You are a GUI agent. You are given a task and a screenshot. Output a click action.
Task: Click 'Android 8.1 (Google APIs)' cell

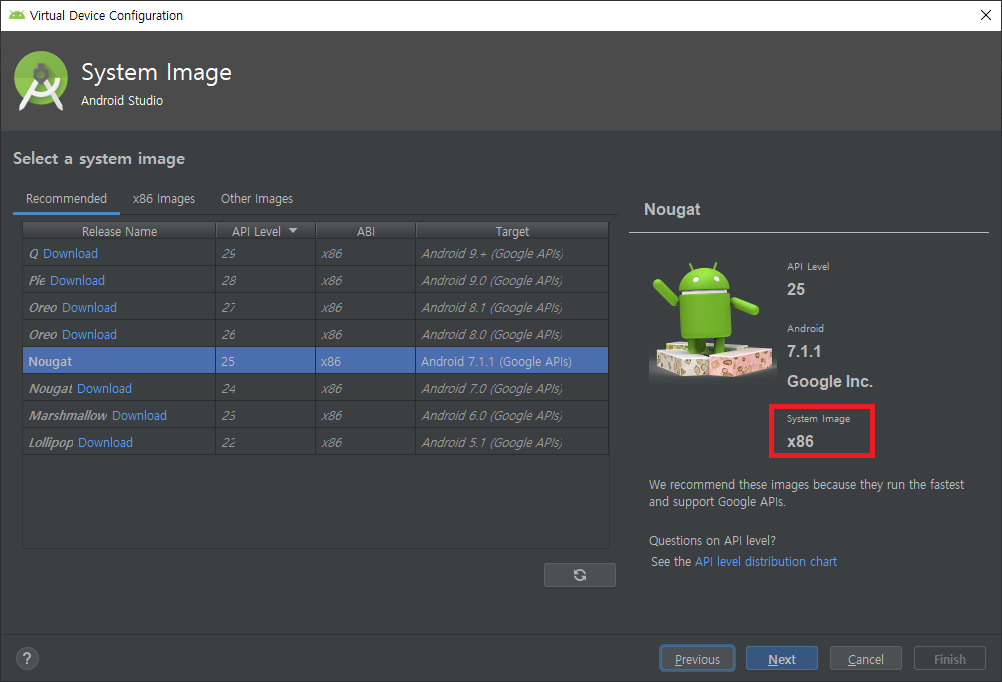click(512, 307)
